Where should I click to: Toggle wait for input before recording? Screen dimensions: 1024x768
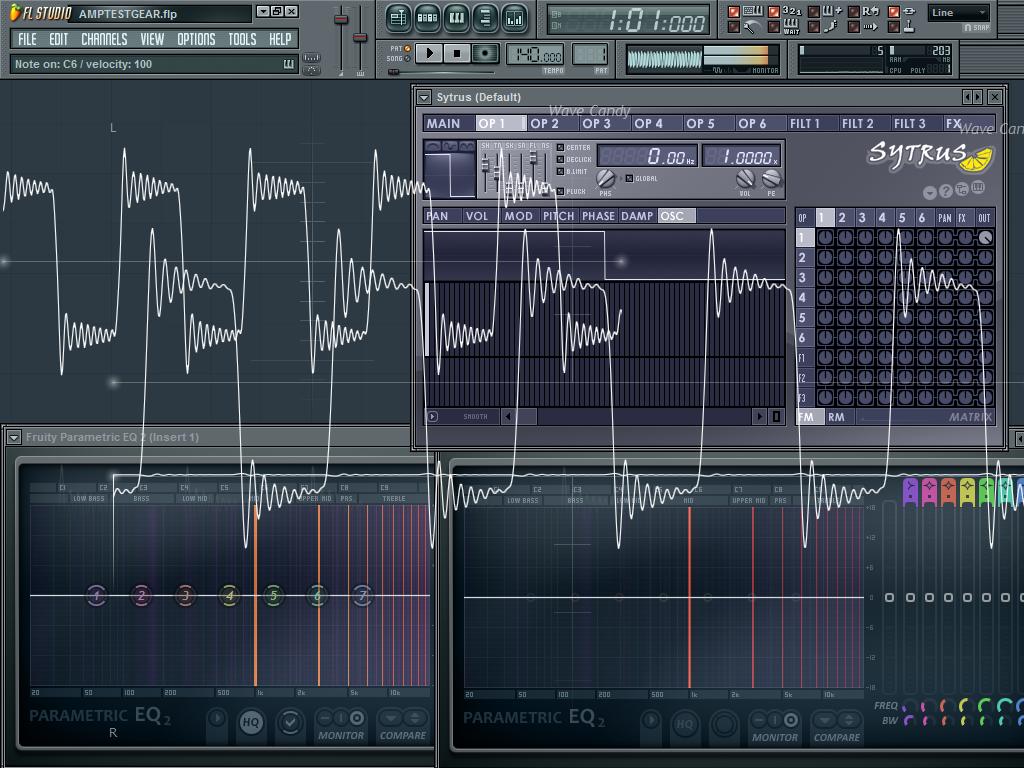774,27
